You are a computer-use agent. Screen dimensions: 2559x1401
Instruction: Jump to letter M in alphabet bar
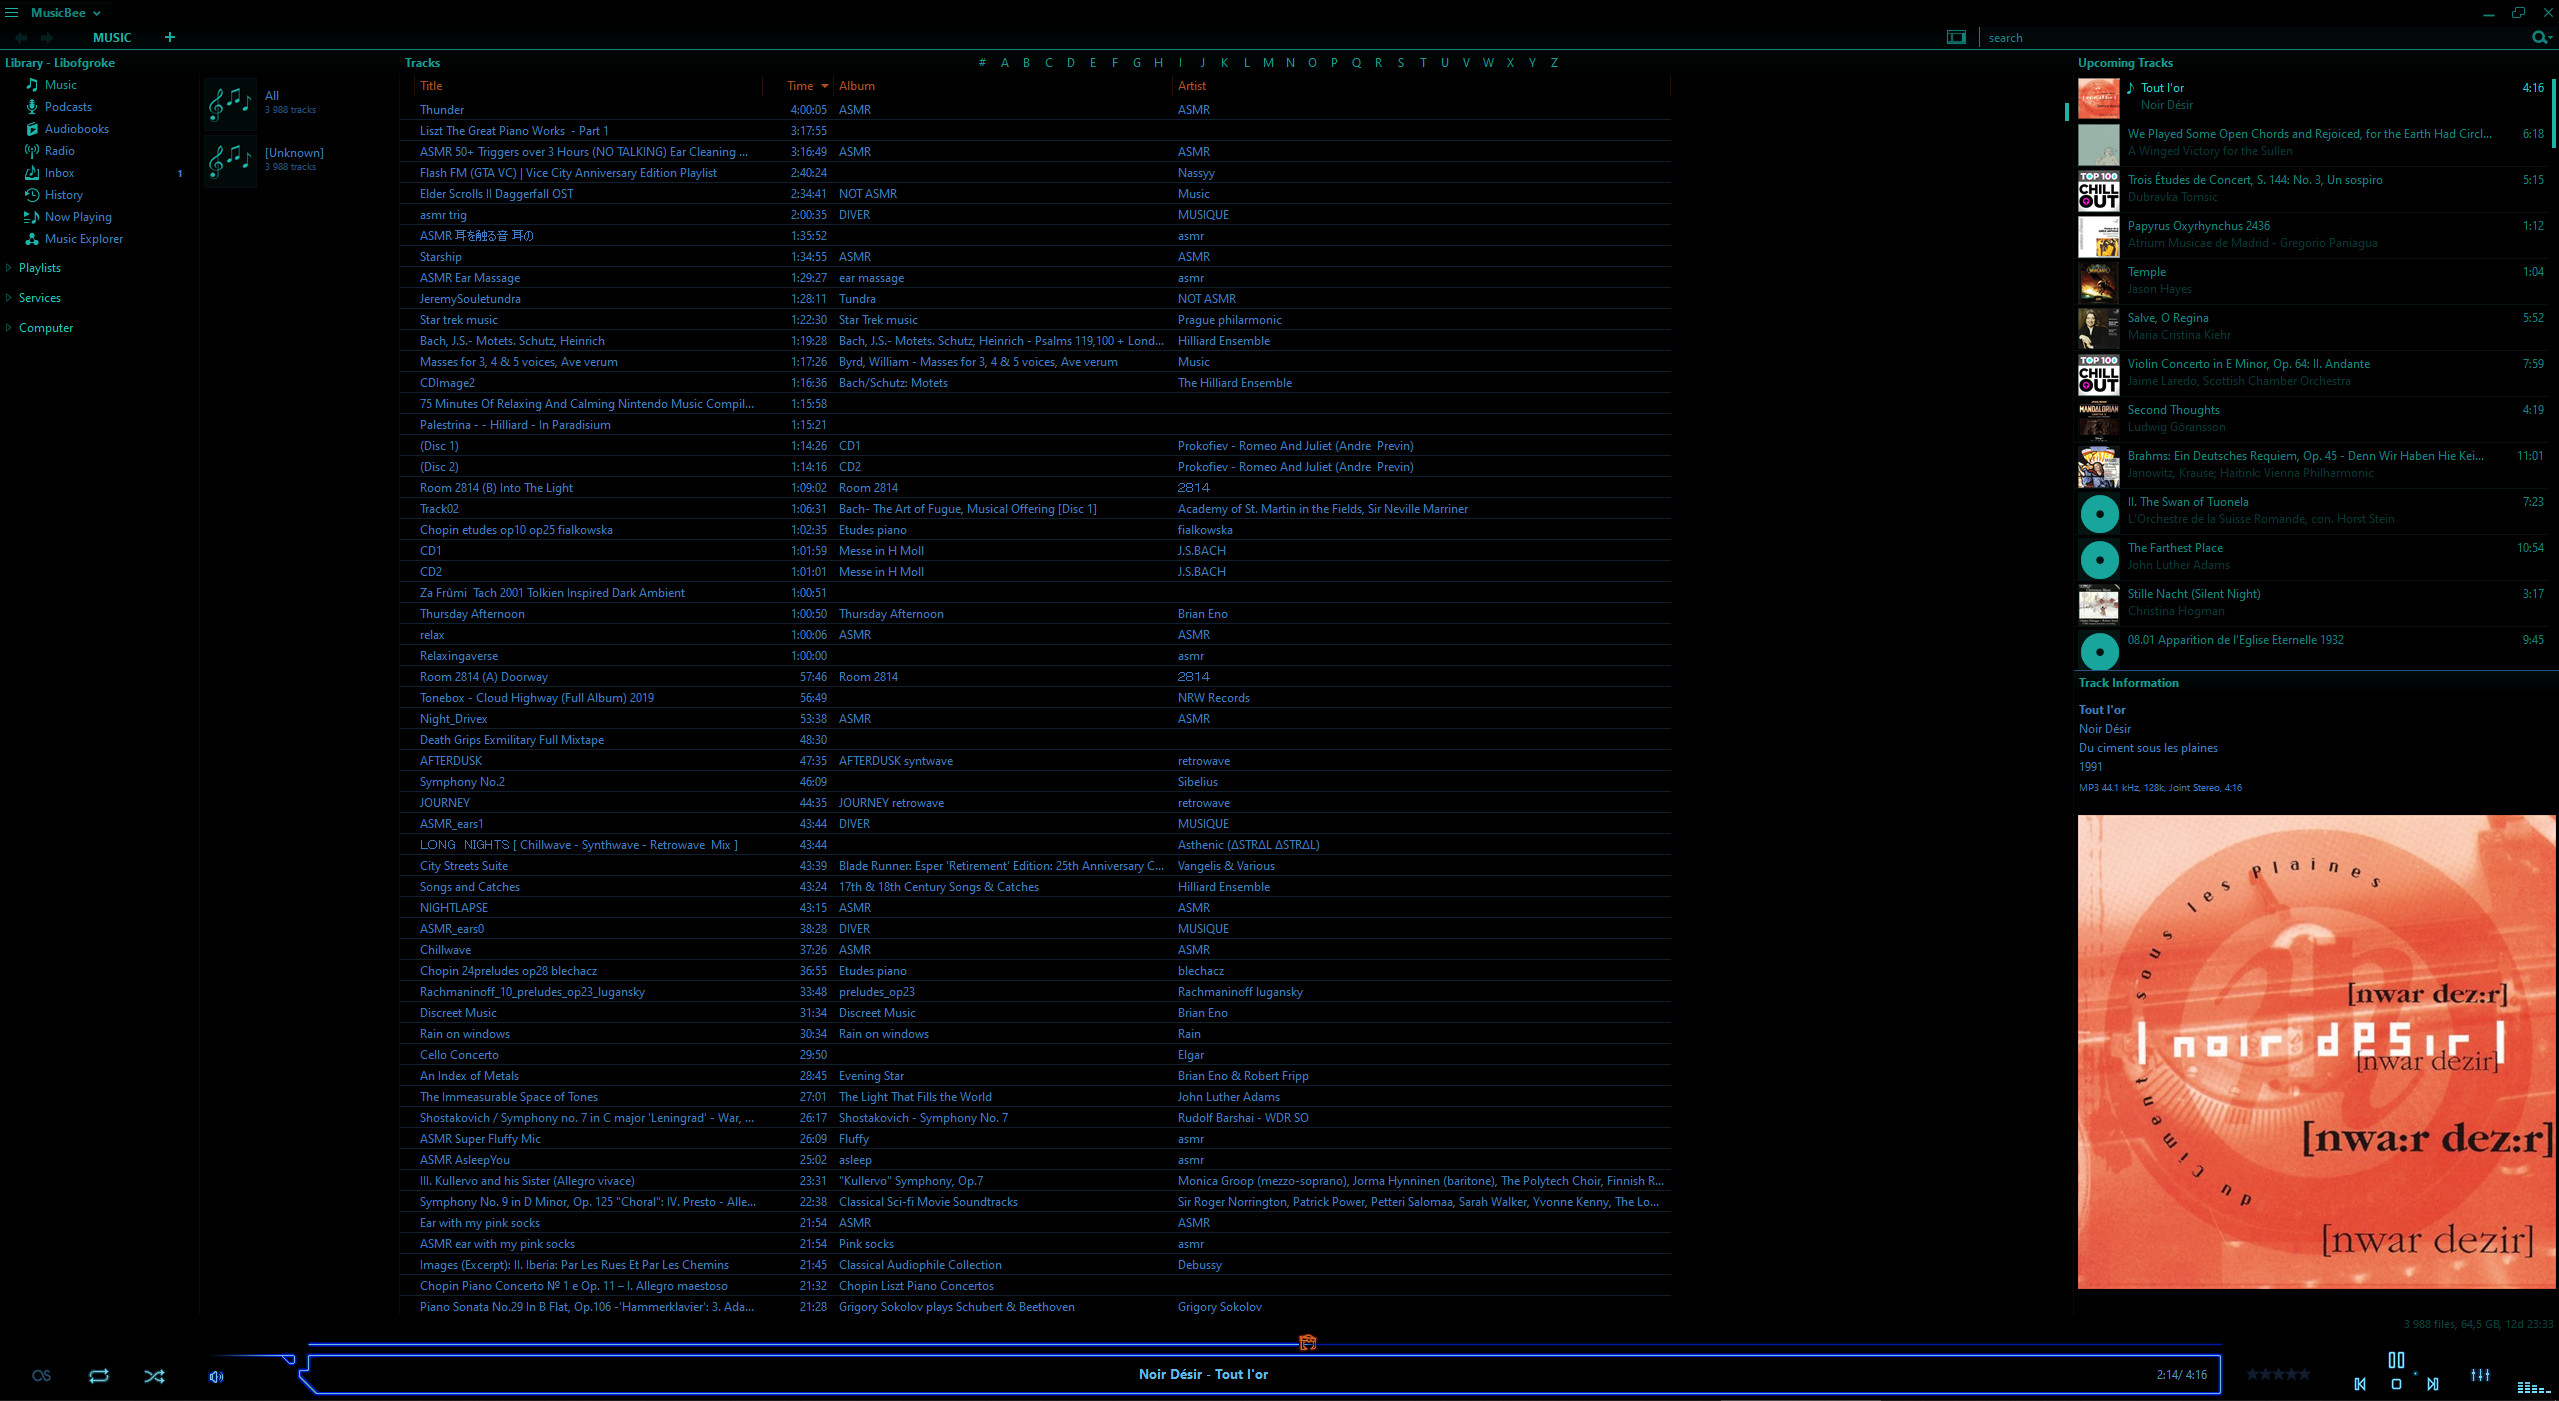coord(1268,62)
